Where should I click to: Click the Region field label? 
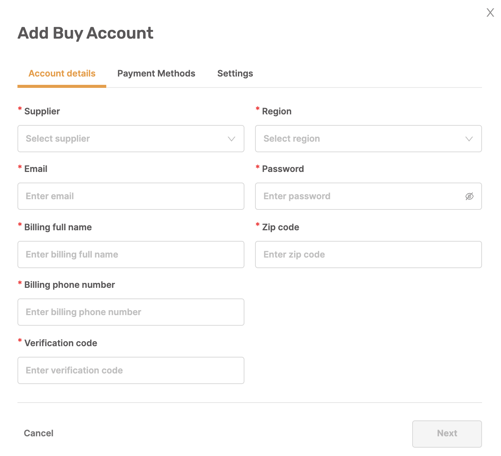[x=277, y=111]
